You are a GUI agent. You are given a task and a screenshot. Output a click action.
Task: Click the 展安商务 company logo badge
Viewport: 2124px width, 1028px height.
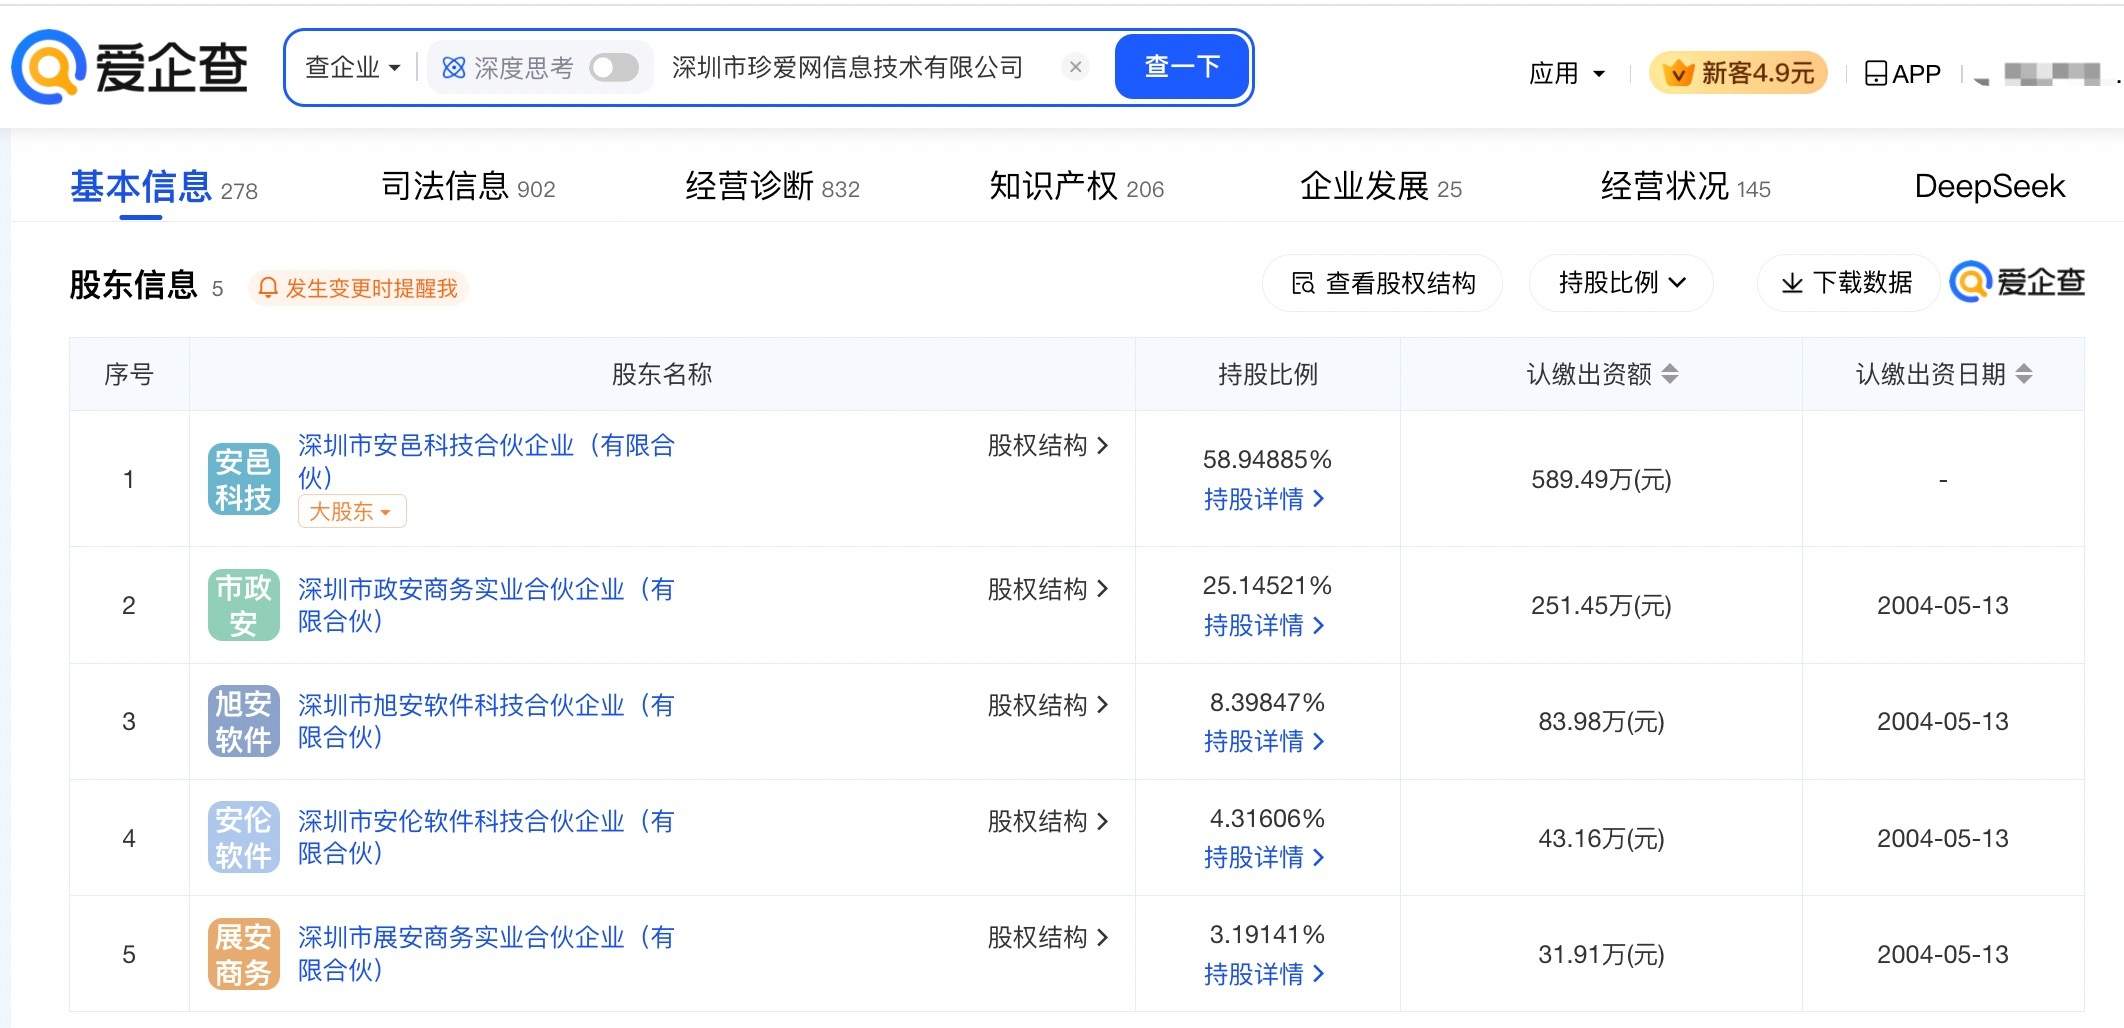coord(243,954)
